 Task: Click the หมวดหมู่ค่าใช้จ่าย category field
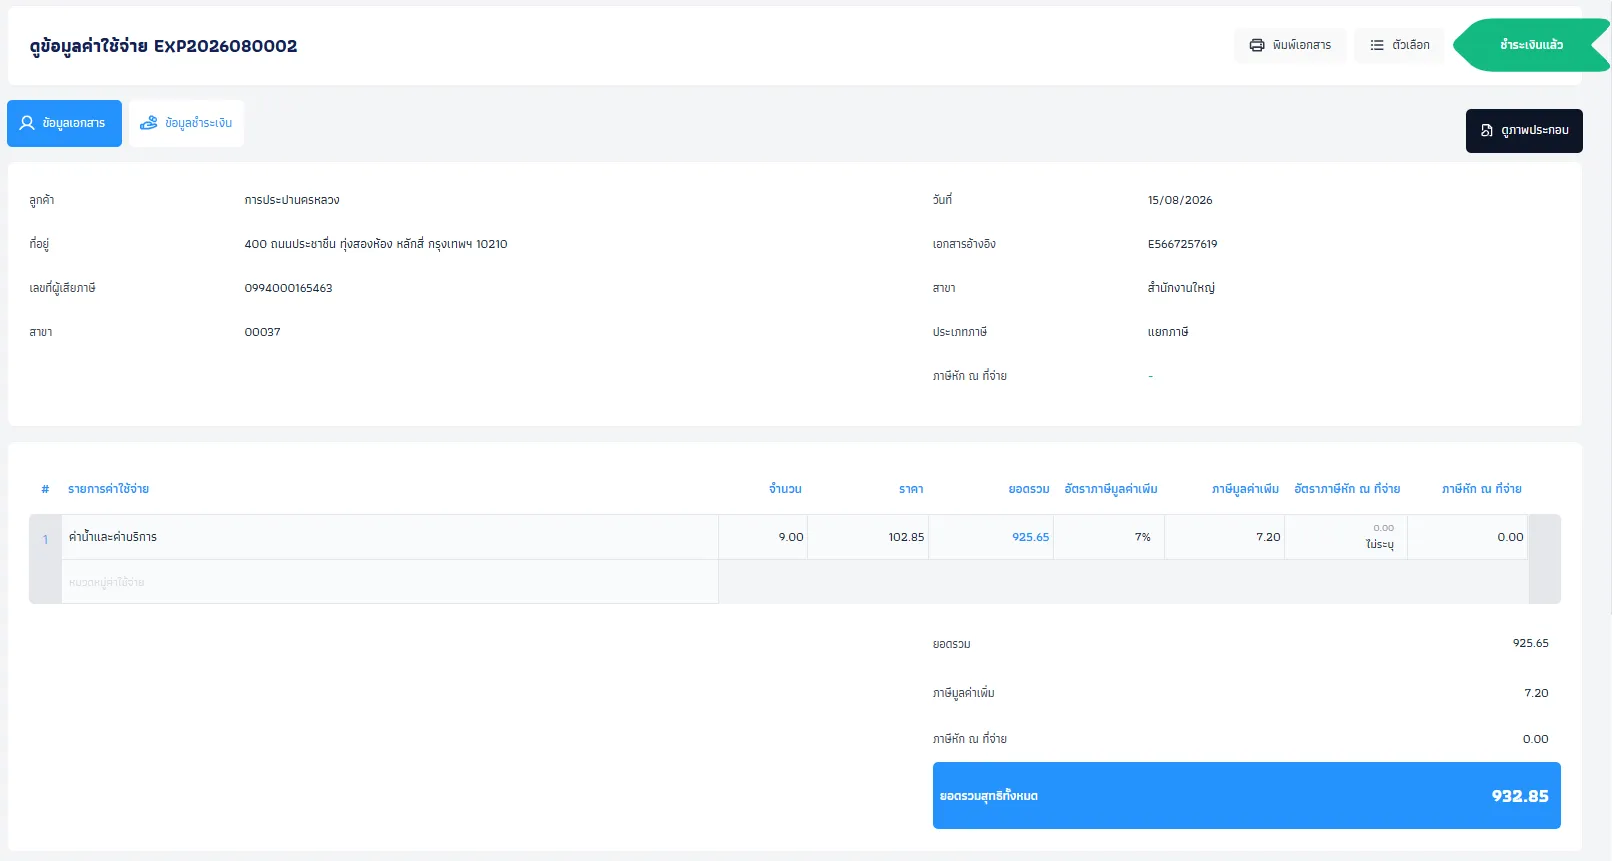390,582
